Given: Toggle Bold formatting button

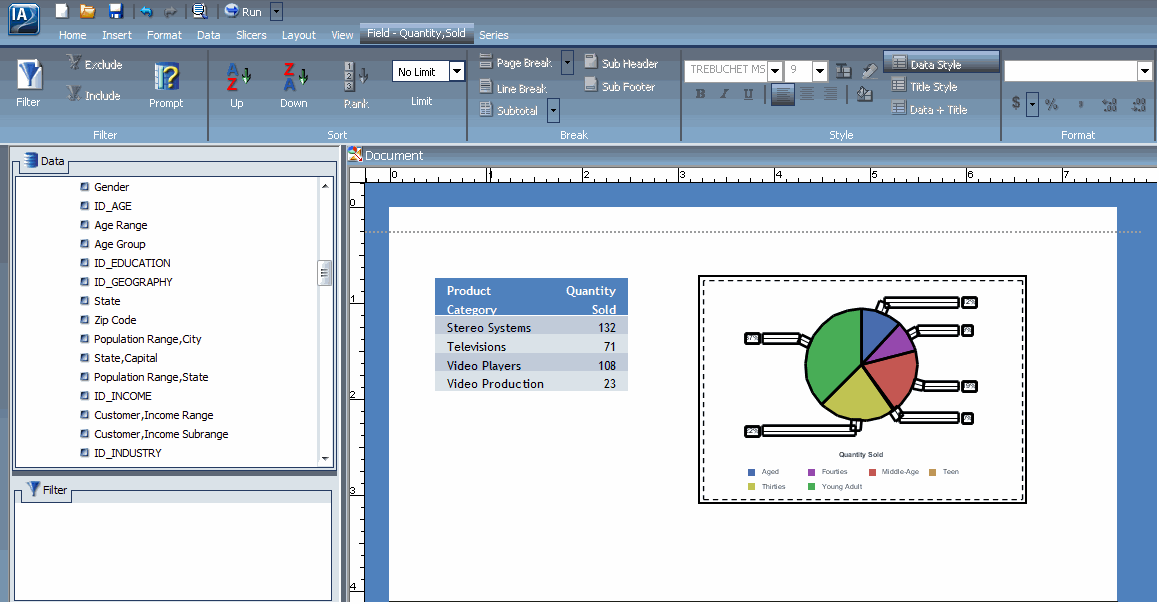Looking at the screenshot, I should coord(700,94).
